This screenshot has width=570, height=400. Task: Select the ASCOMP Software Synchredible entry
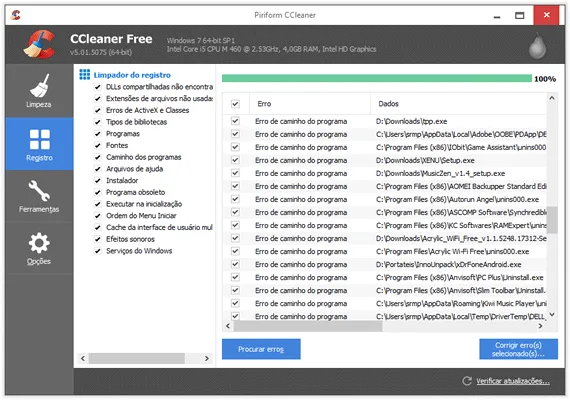pyautogui.click(x=461, y=212)
